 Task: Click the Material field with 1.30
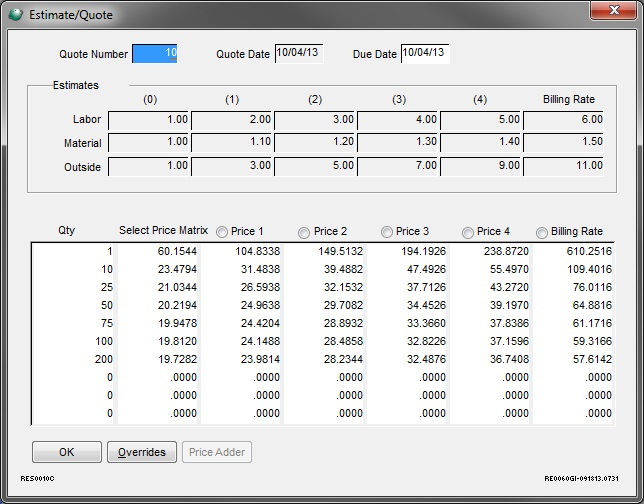(x=397, y=142)
